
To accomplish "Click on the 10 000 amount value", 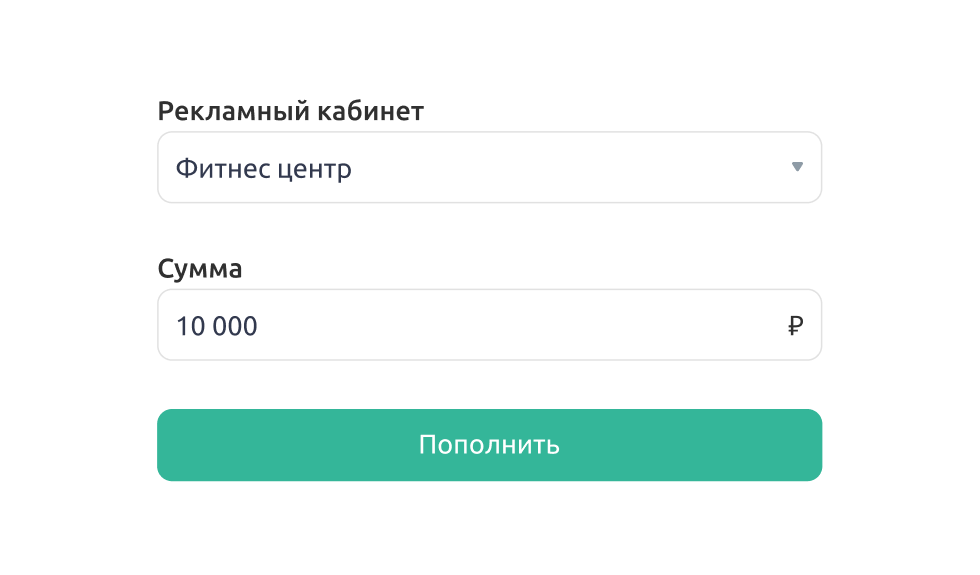I will (x=217, y=326).
